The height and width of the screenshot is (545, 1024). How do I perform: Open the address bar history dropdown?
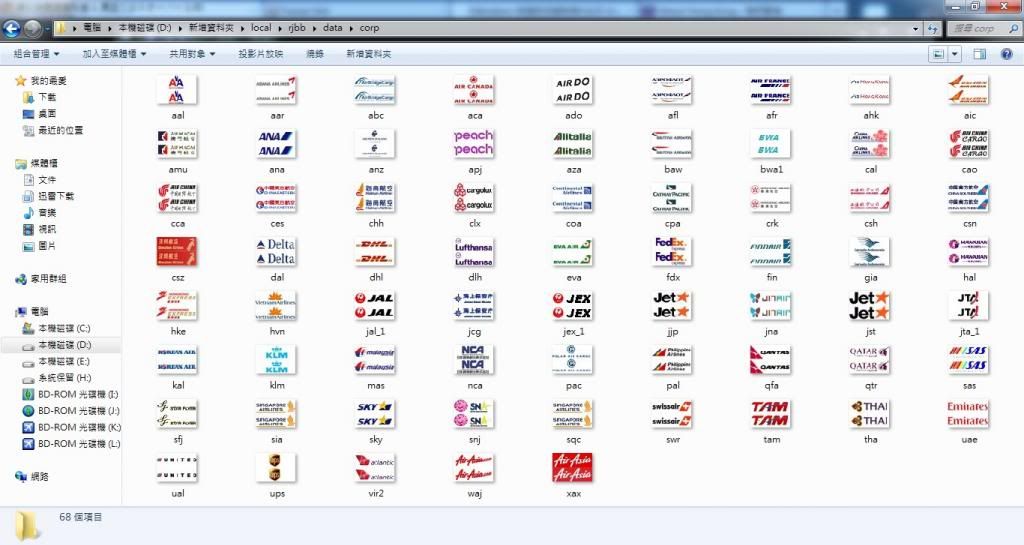[x=915, y=29]
